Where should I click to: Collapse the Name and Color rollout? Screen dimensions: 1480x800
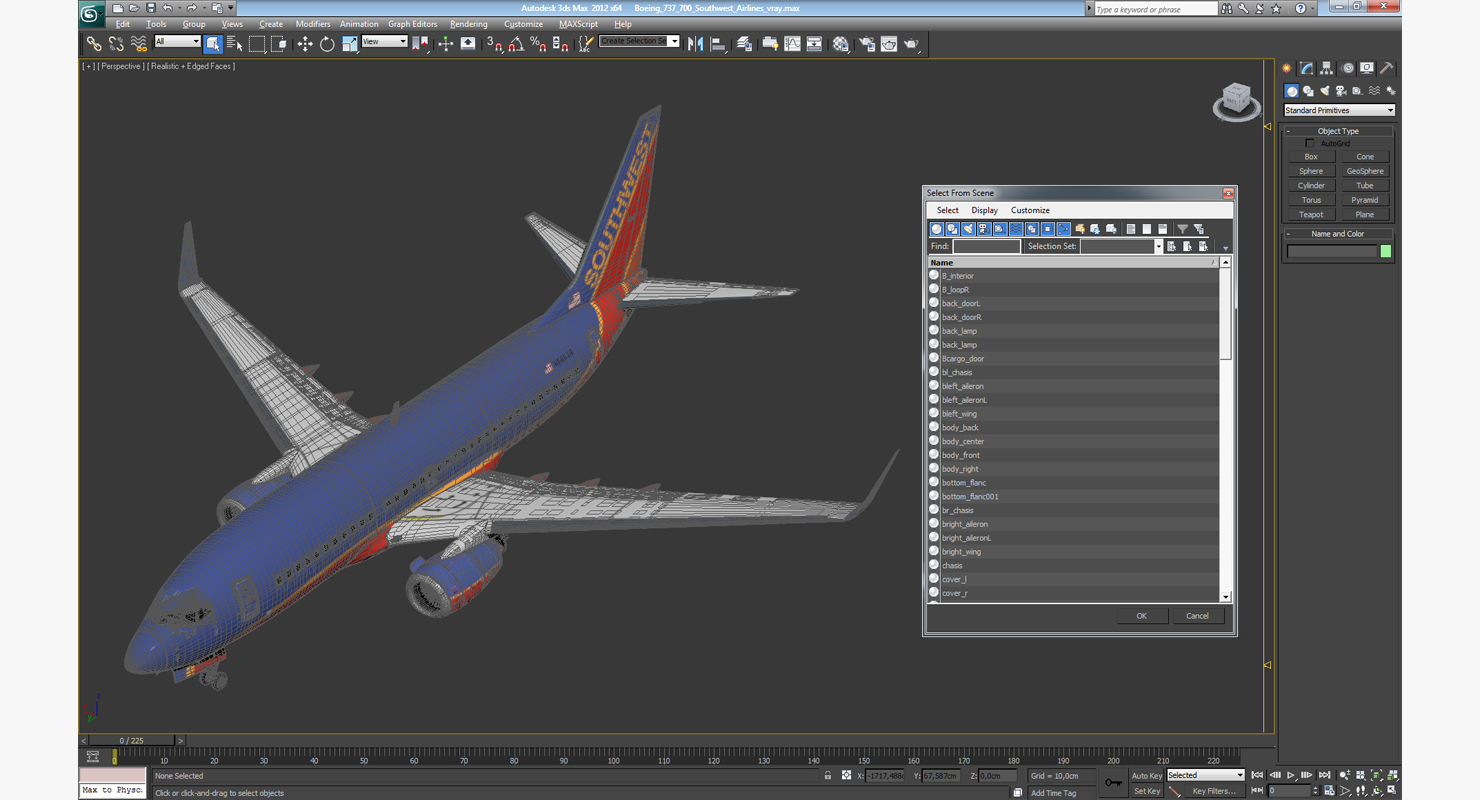(x=1338, y=234)
